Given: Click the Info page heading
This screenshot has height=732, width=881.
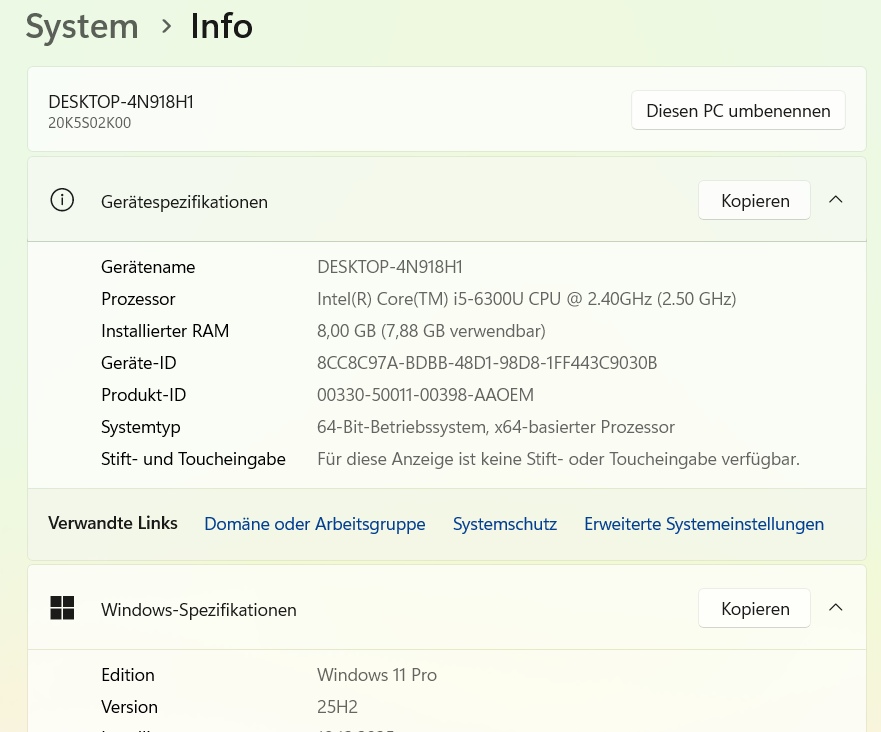Looking at the screenshot, I should click(221, 26).
